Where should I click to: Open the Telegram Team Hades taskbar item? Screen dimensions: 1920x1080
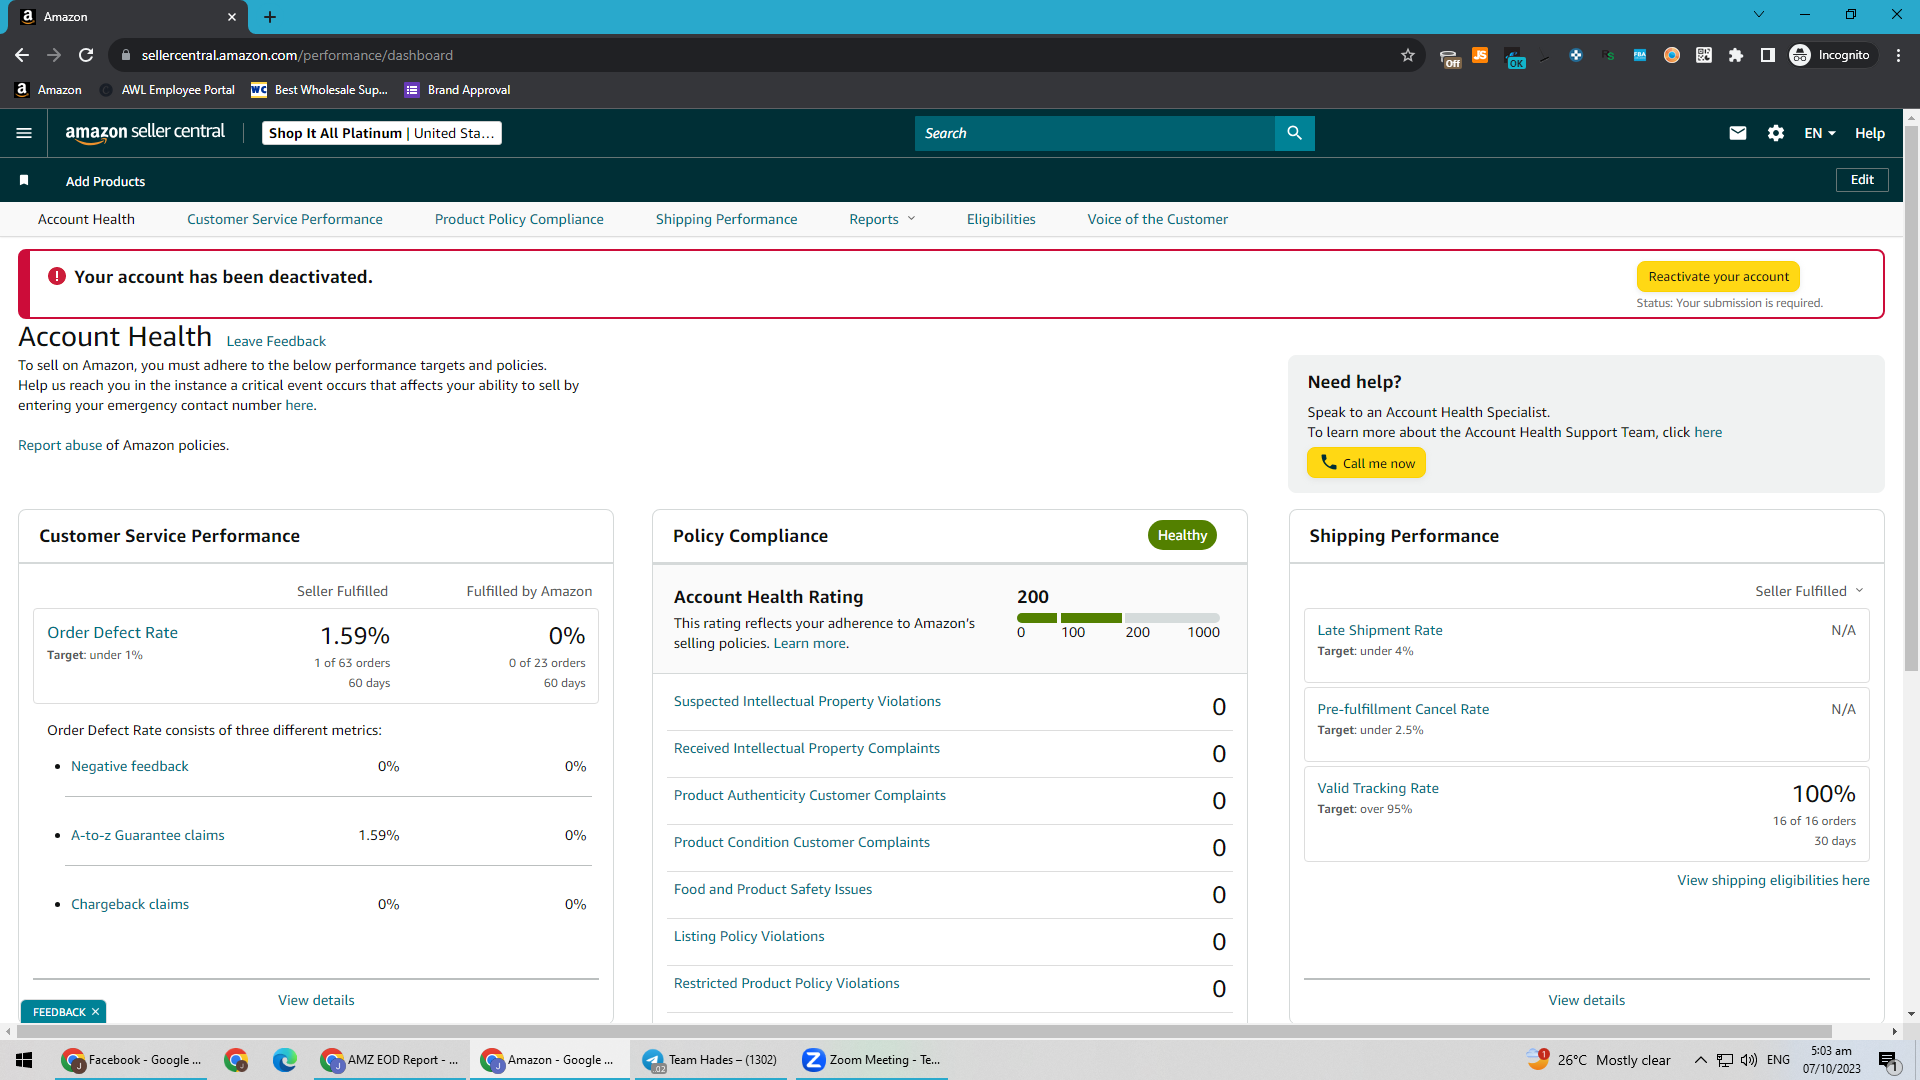(x=710, y=1060)
